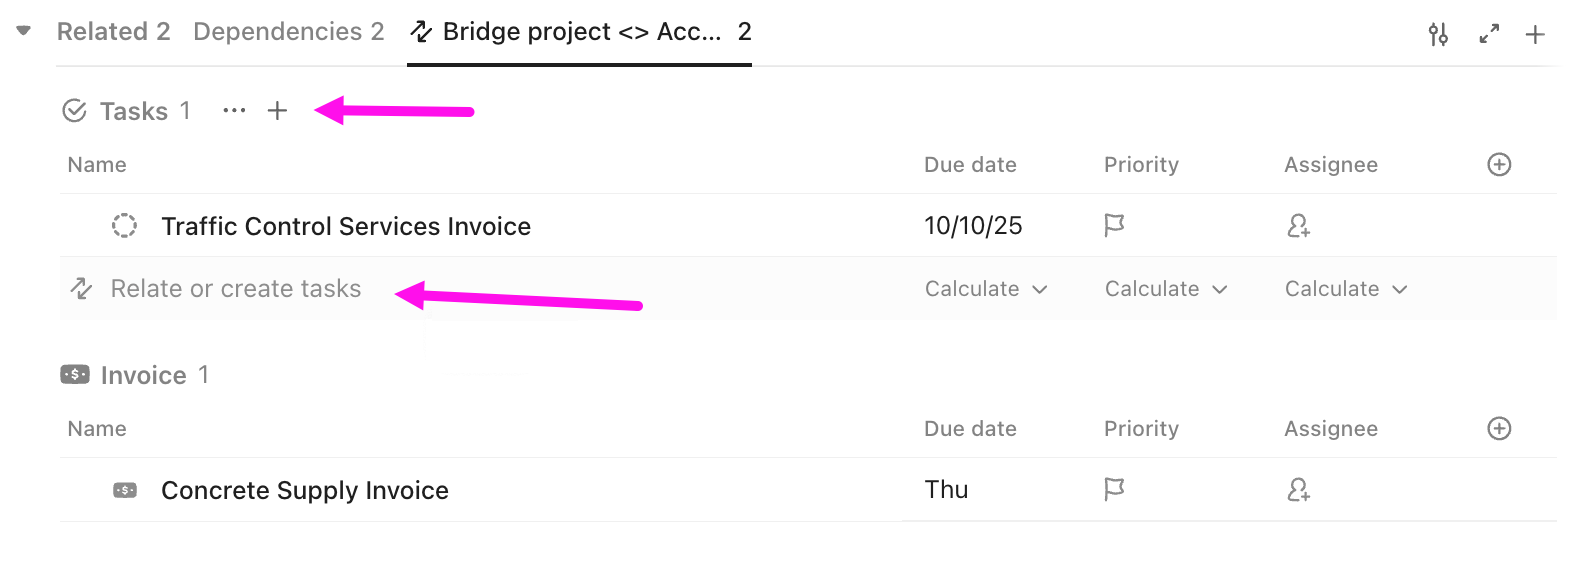Screen dimensions: 1578x562
Task: Open view settings sliders icon
Action: click(1438, 35)
